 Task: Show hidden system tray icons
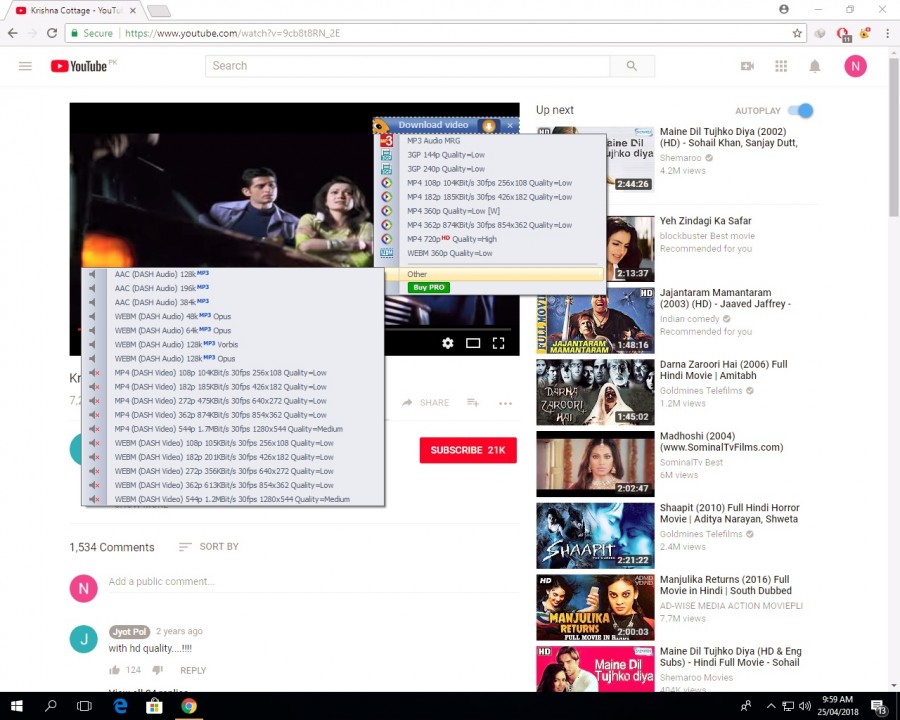pos(771,706)
